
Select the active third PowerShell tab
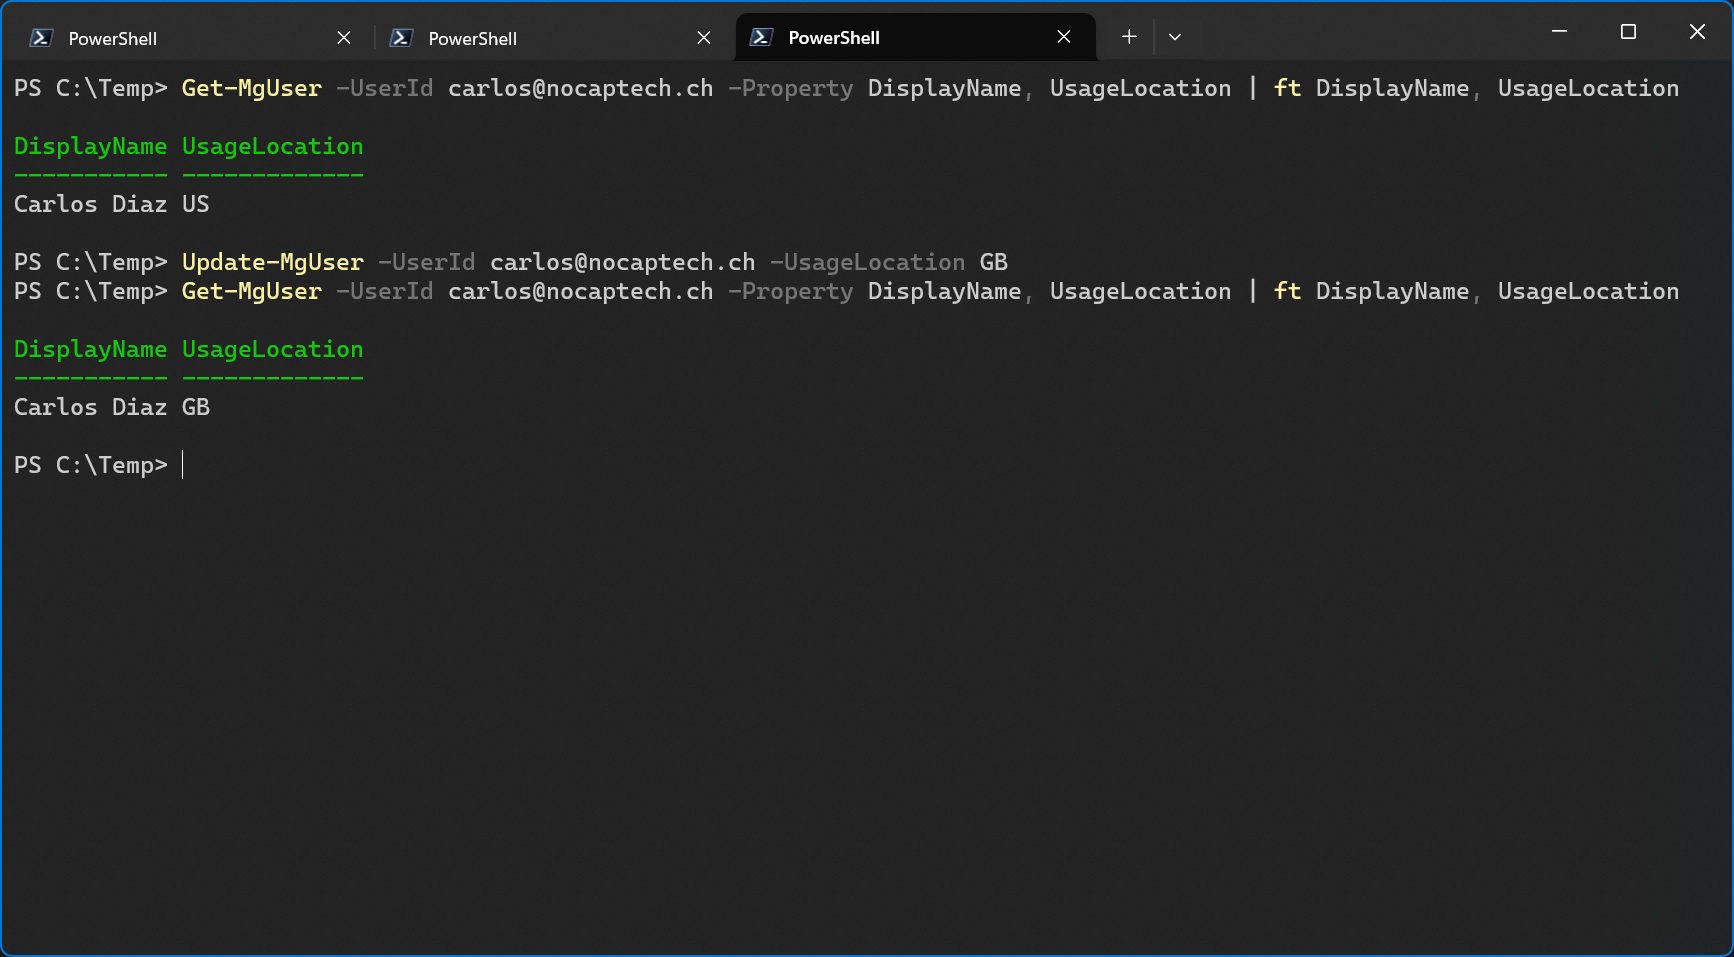tap(915, 38)
